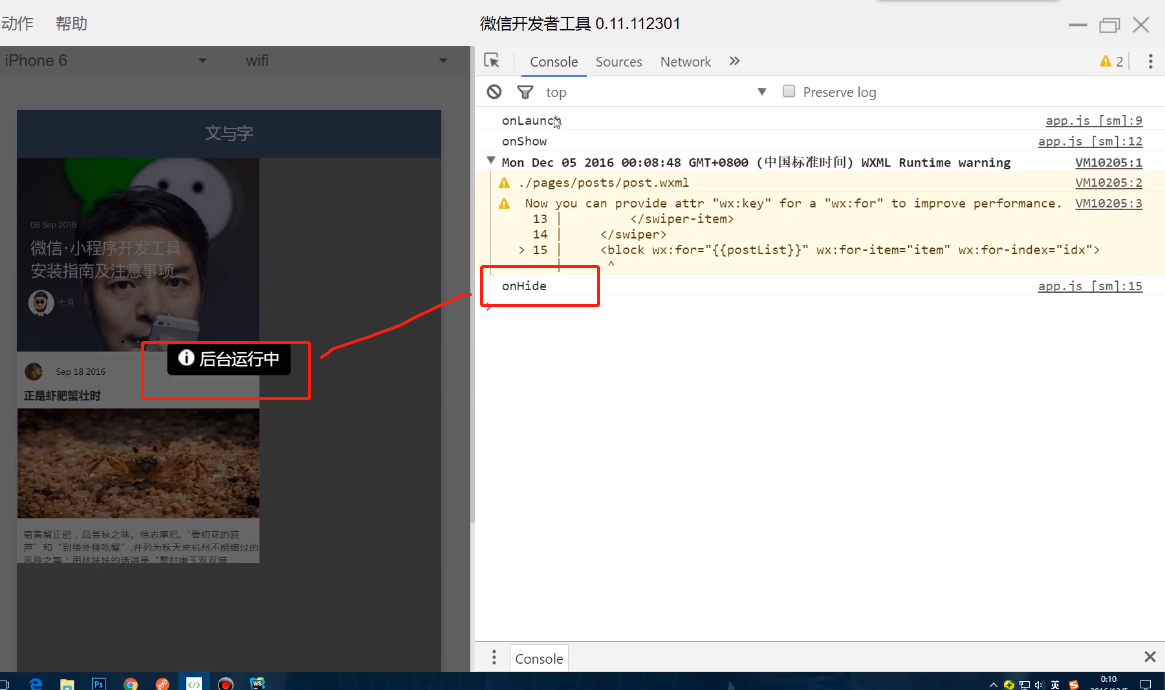Switch to the Sources tab
The height and width of the screenshot is (690, 1165).
(x=618, y=62)
